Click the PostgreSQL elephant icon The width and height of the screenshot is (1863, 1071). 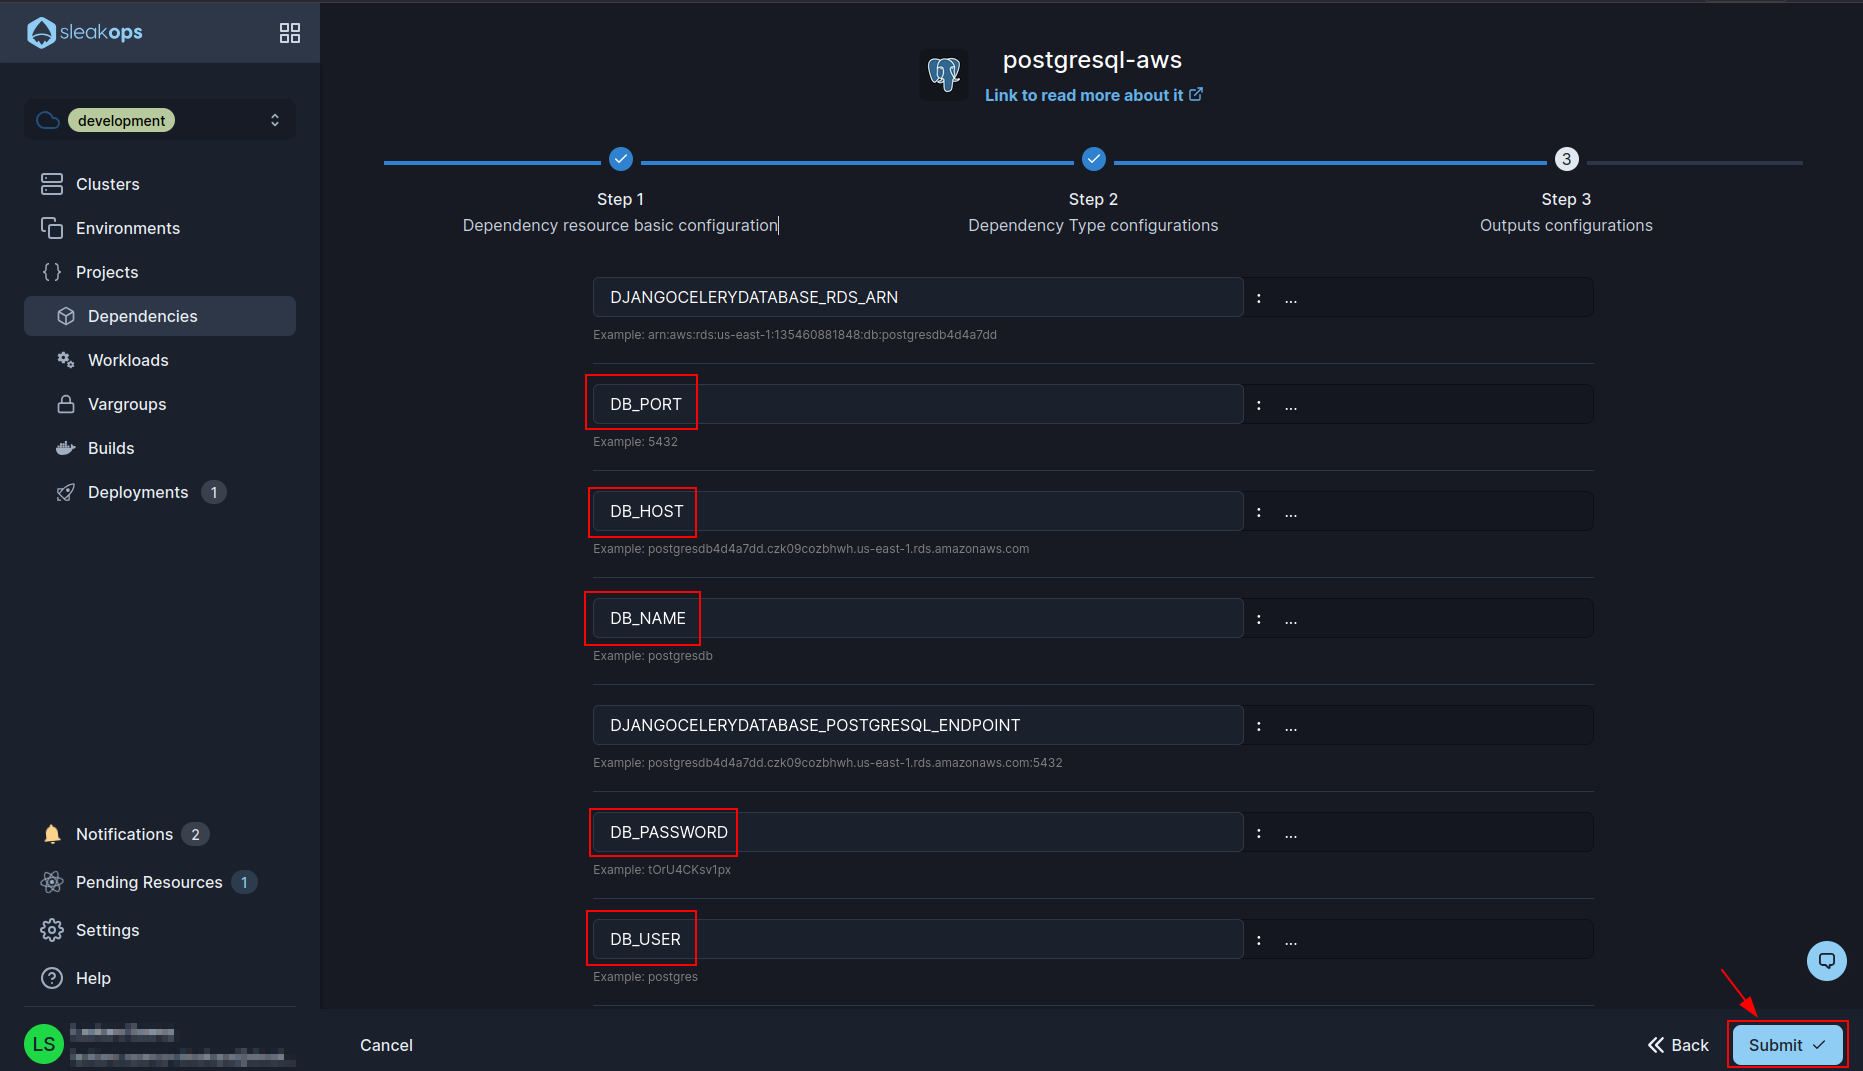[944, 75]
